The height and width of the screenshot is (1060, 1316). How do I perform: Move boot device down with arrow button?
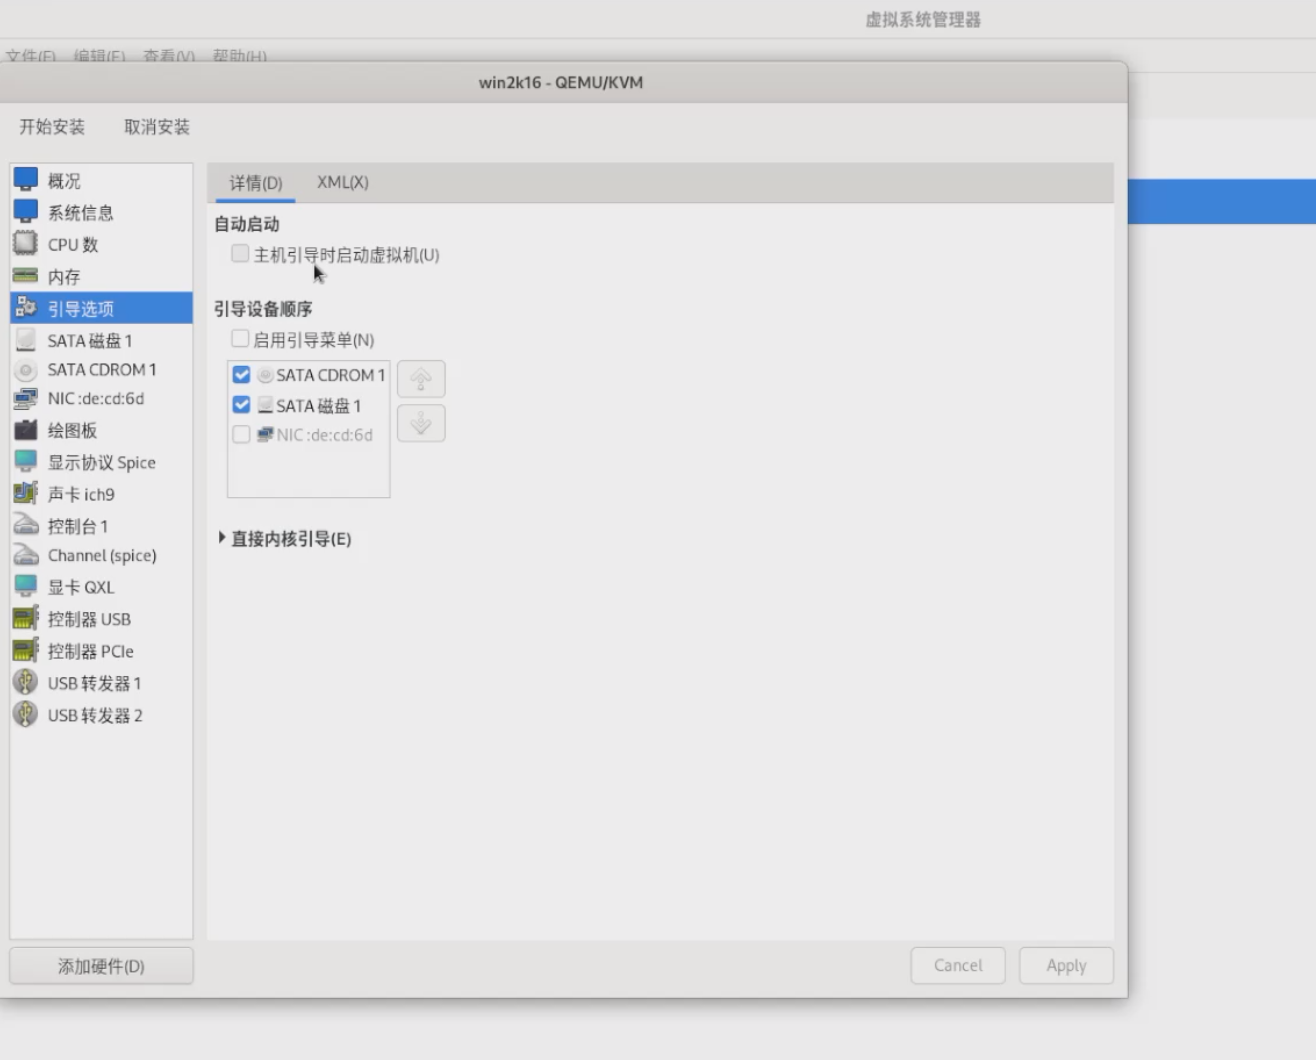[421, 424]
